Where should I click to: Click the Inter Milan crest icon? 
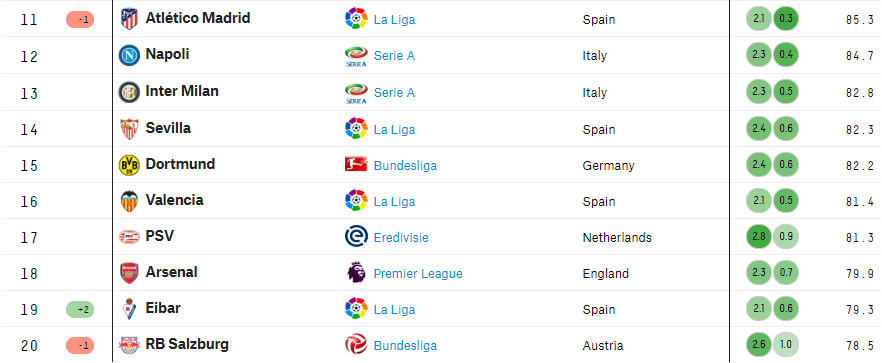click(x=129, y=92)
